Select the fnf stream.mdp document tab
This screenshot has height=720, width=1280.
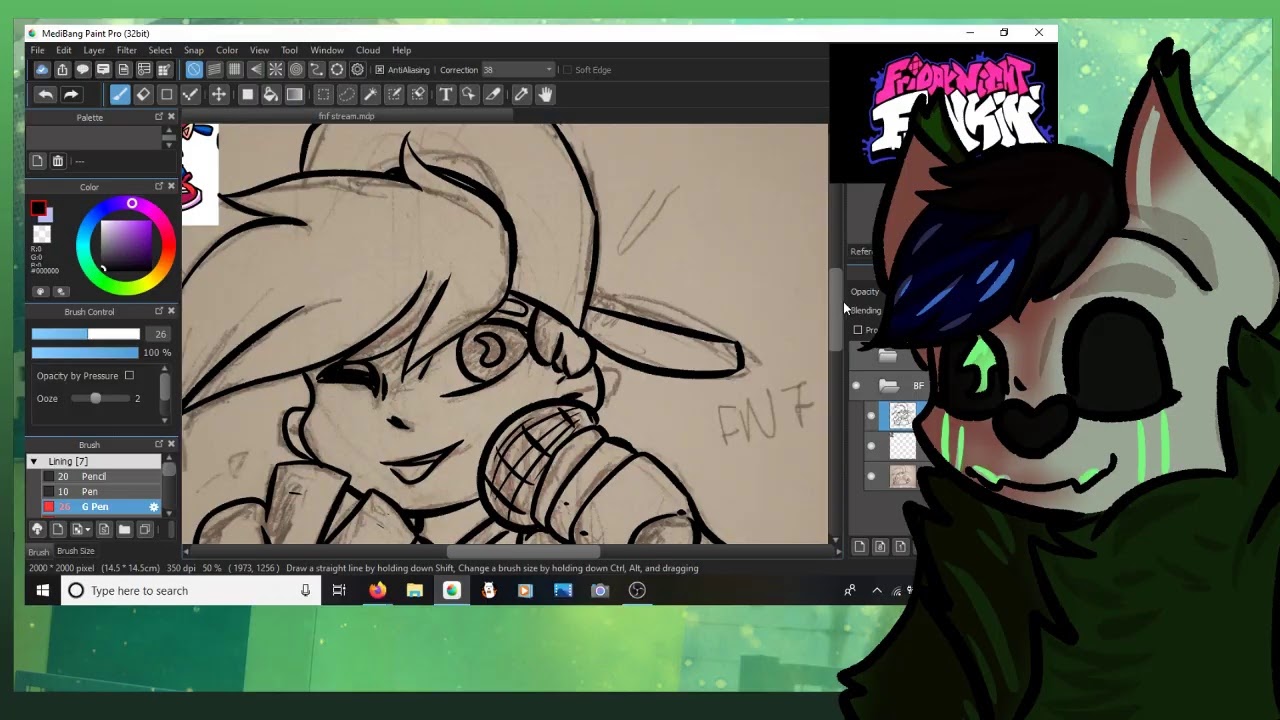346,116
